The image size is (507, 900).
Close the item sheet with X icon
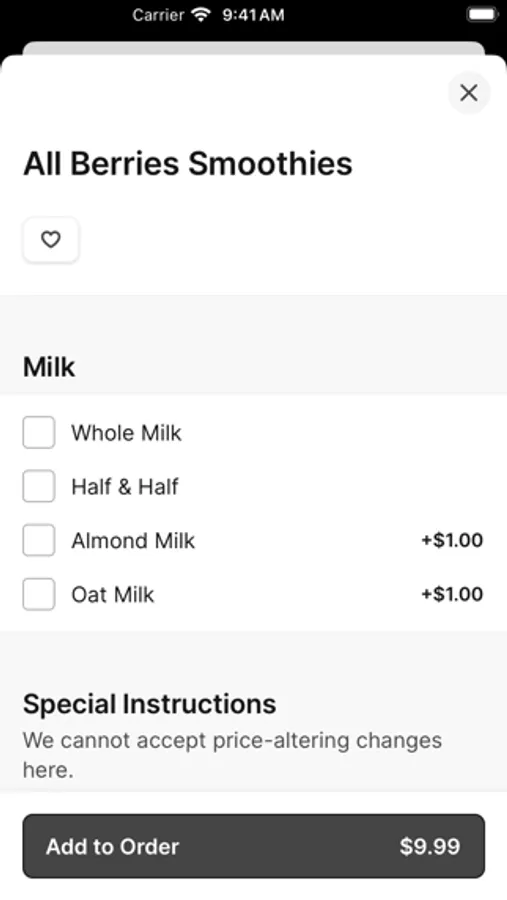point(469,92)
